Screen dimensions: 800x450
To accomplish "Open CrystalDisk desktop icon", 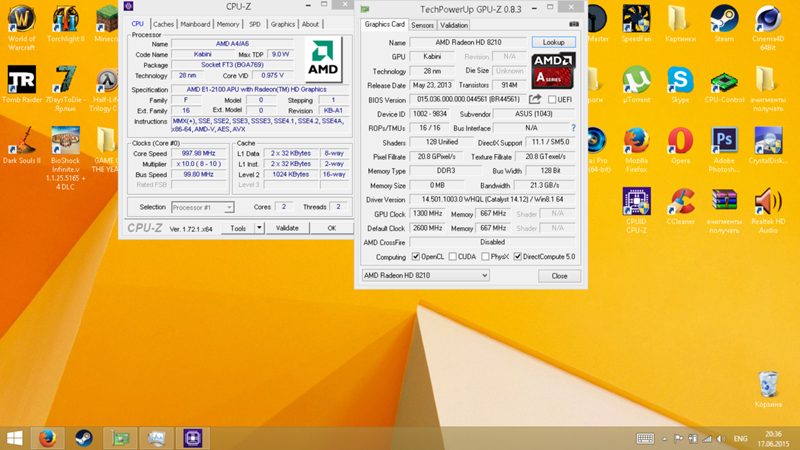I will pyautogui.click(x=768, y=145).
